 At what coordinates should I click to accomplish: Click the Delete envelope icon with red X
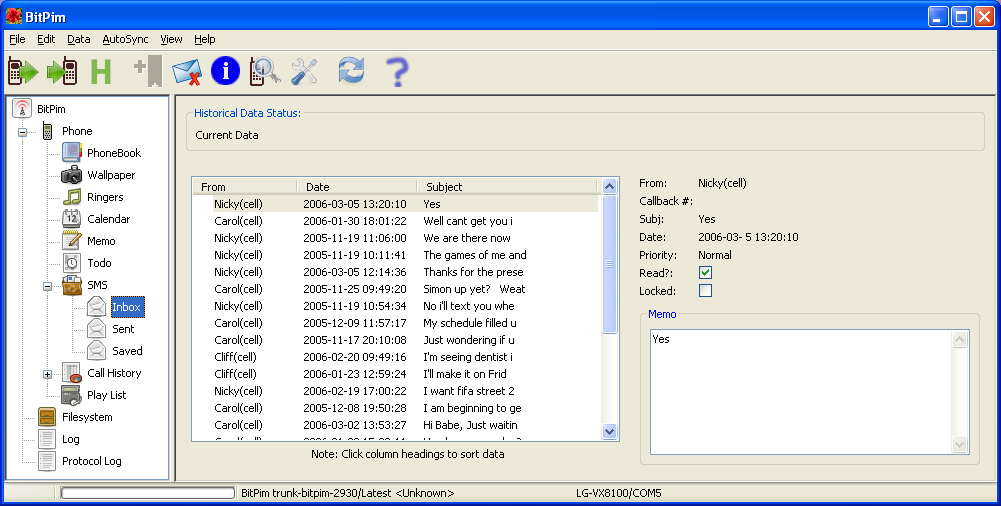187,71
